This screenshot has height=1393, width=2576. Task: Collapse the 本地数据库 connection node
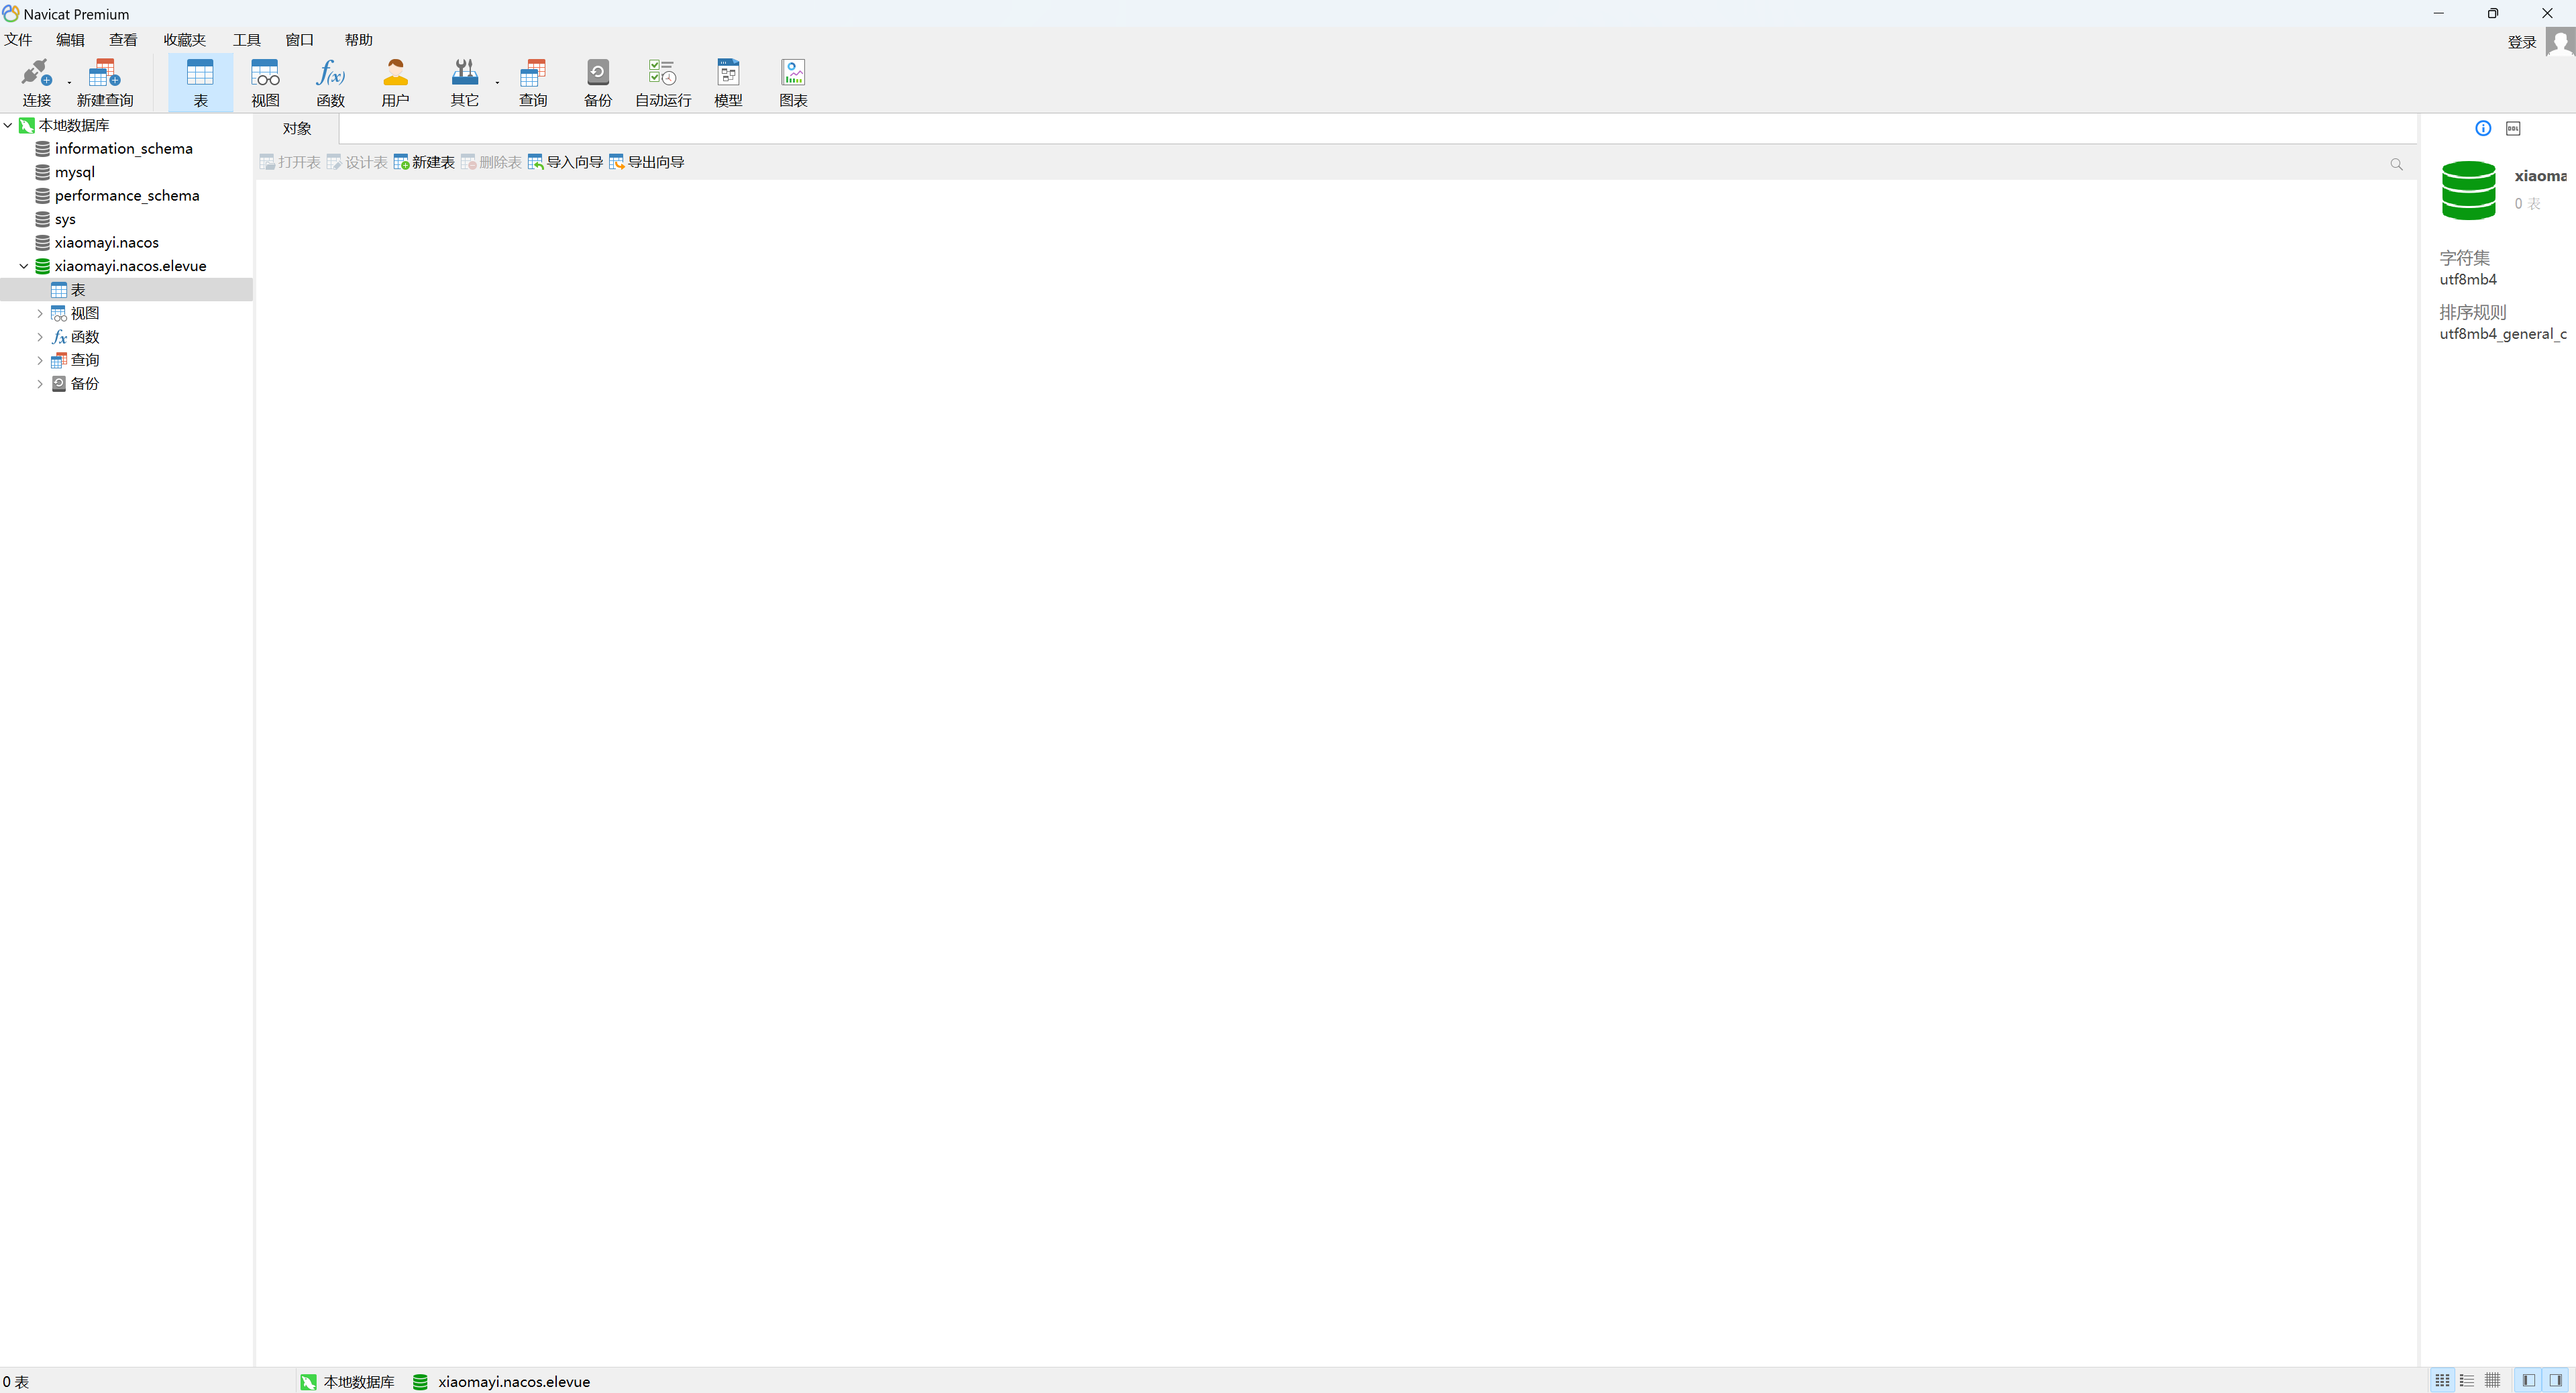[x=8, y=125]
